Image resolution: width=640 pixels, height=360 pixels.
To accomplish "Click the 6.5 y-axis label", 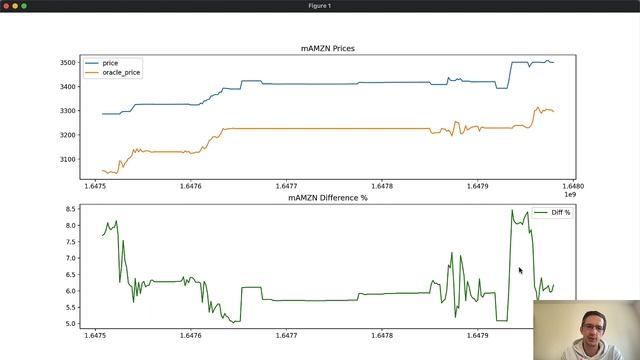I will pos(71,275).
